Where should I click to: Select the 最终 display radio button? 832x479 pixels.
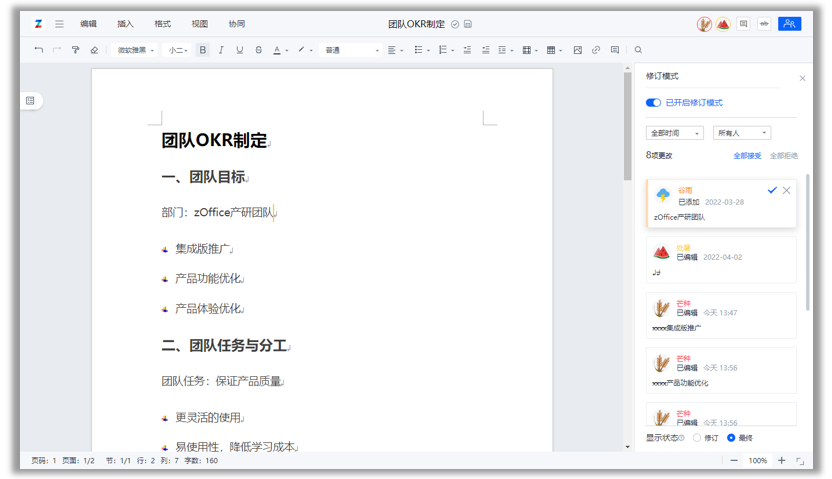(731, 438)
